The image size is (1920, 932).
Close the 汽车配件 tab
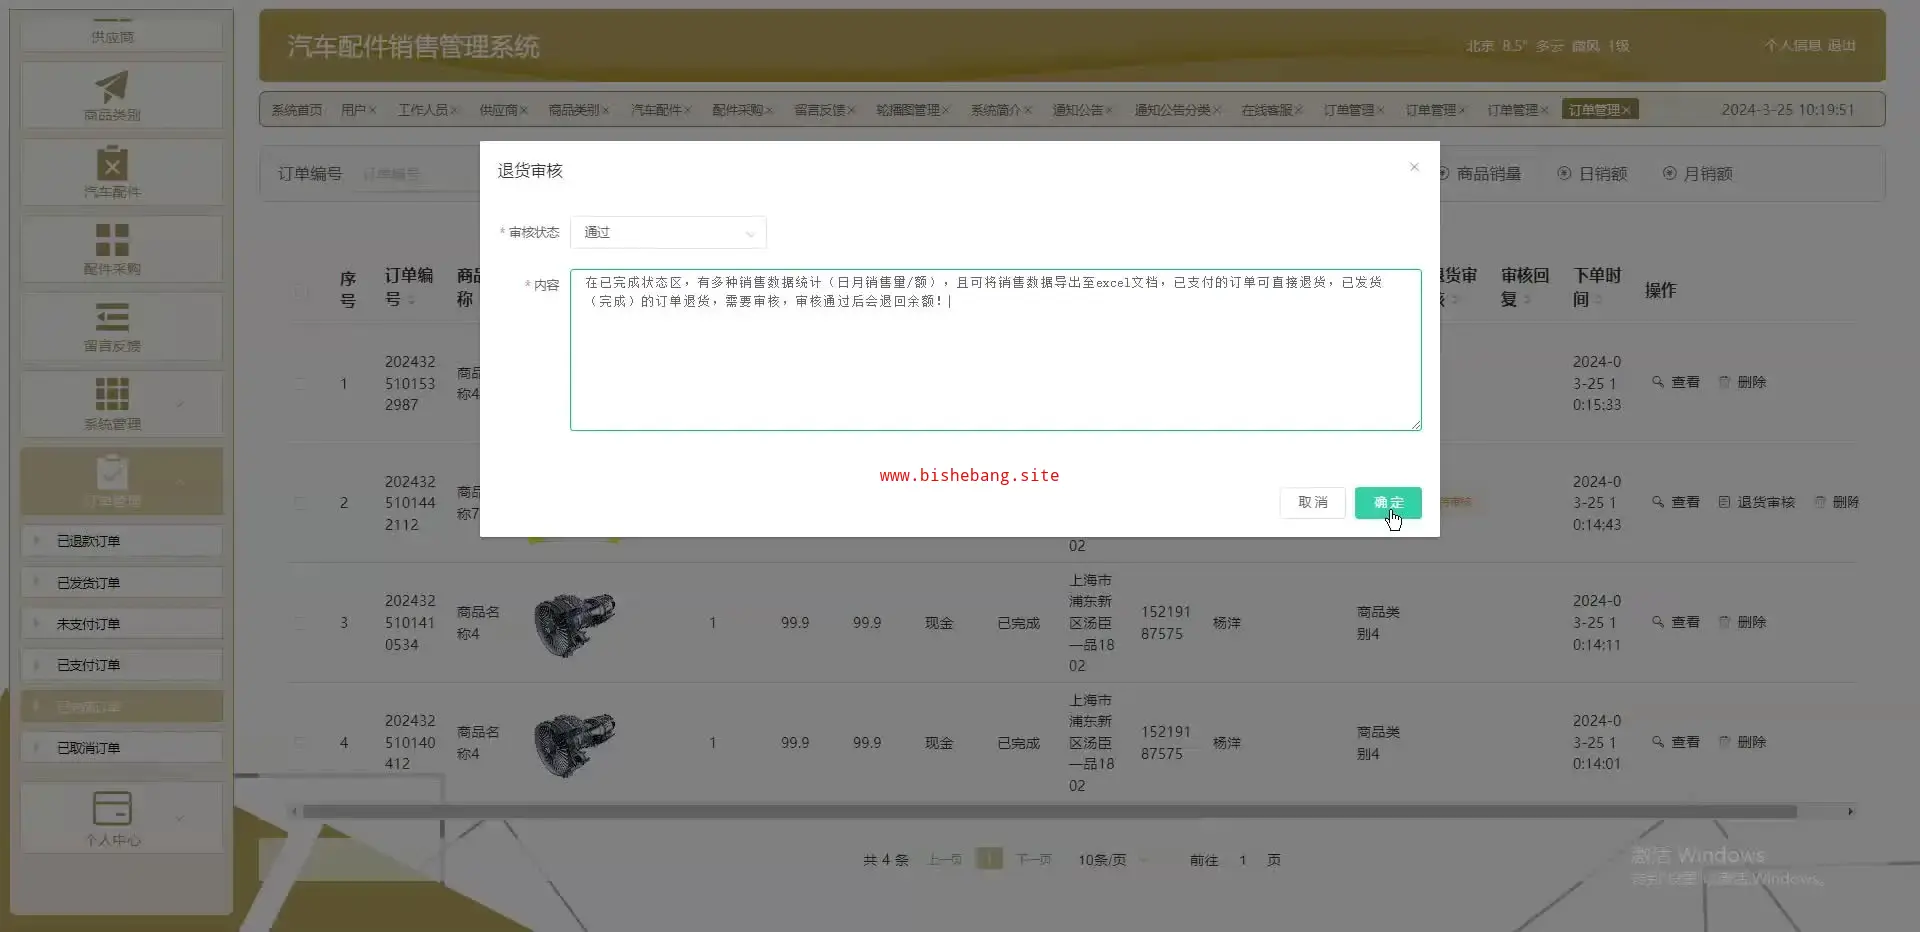point(688,110)
